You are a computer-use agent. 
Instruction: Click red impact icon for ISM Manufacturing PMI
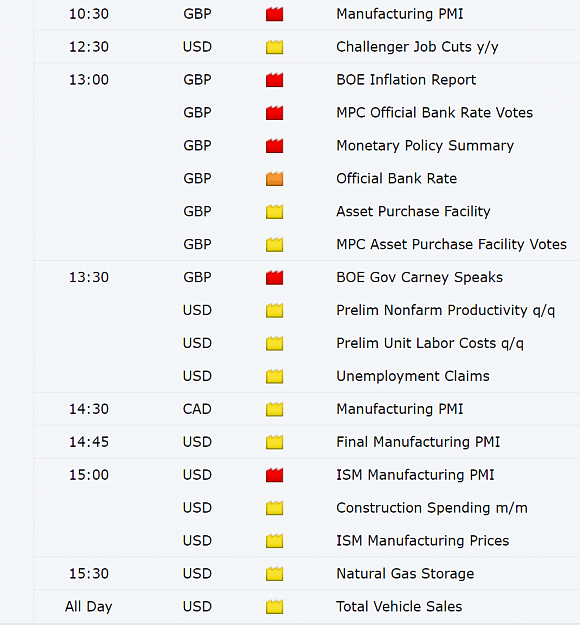pyautogui.click(x=274, y=475)
